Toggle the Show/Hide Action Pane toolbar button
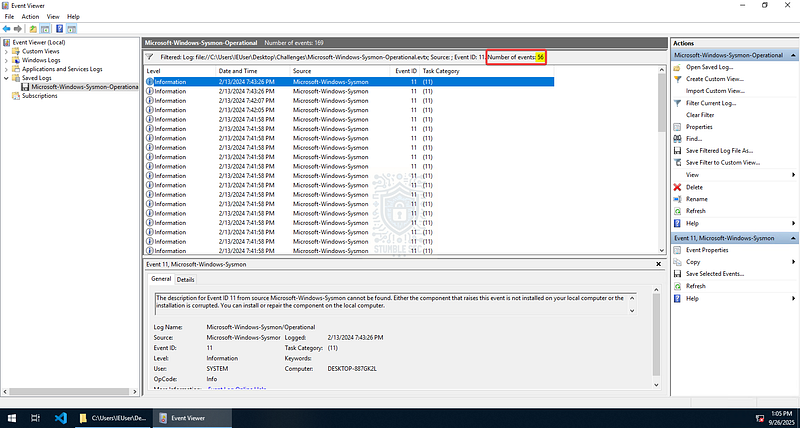800x428 pixels. pyautogui.click(x=71, y=29)
